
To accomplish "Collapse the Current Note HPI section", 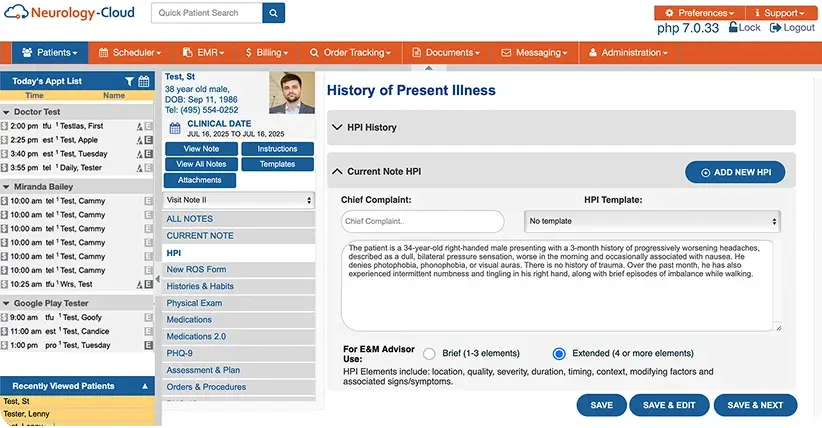I will click(x=337, y=172).
